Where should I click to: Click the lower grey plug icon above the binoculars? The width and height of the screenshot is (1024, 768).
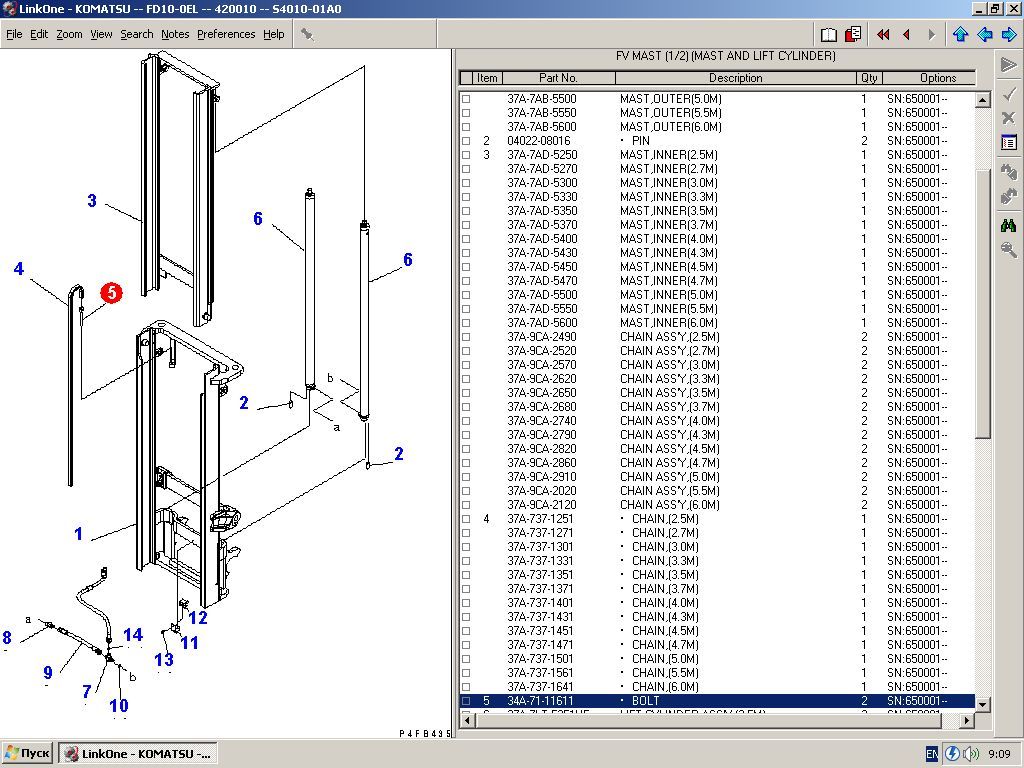[1008, 196]
